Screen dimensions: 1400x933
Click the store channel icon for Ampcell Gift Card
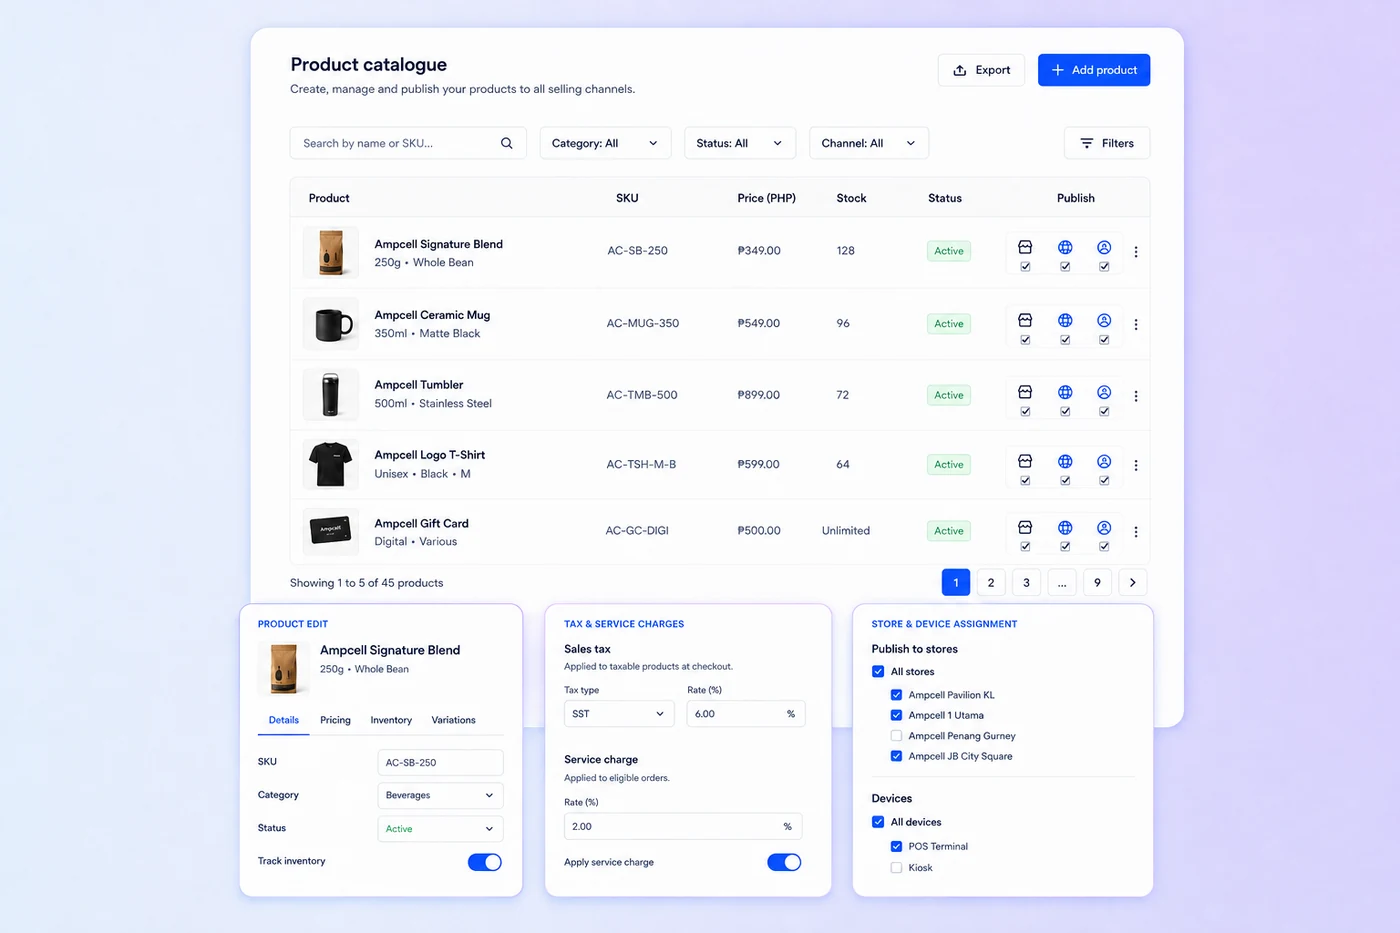click(1025, 527)
